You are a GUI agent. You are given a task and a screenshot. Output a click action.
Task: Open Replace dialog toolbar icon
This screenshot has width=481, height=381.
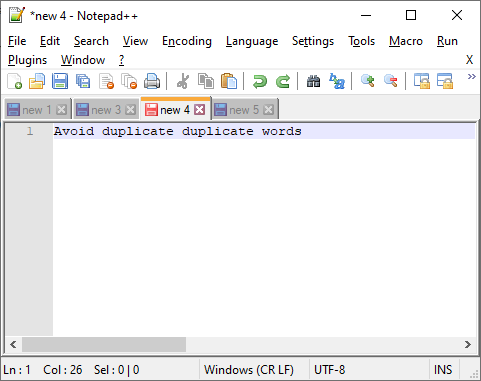(x=337, y=81)
